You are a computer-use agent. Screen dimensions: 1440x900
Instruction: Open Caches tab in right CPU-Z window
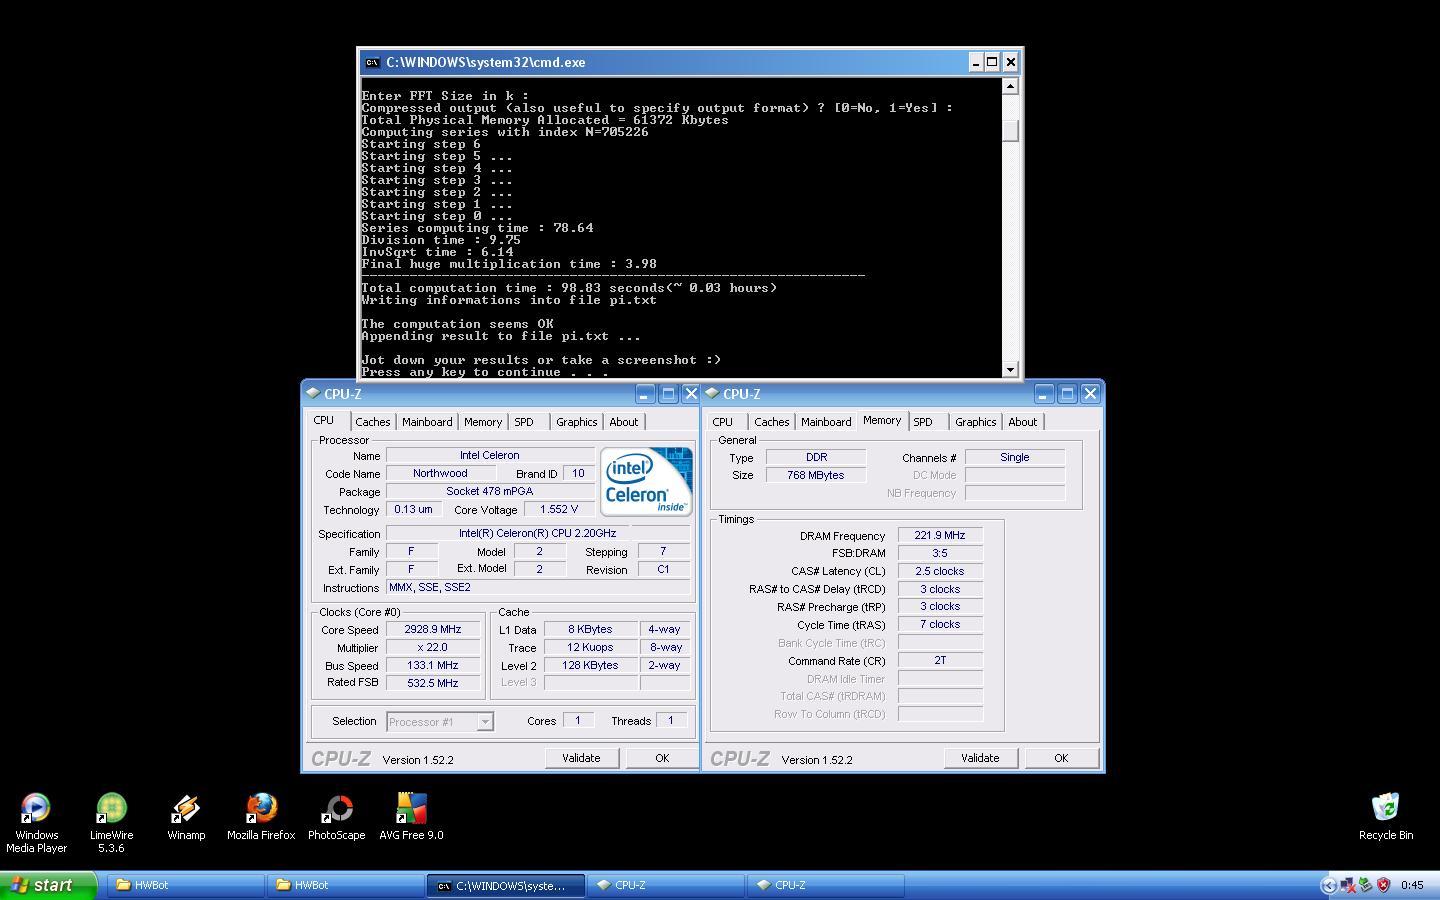tap(771, 422)
